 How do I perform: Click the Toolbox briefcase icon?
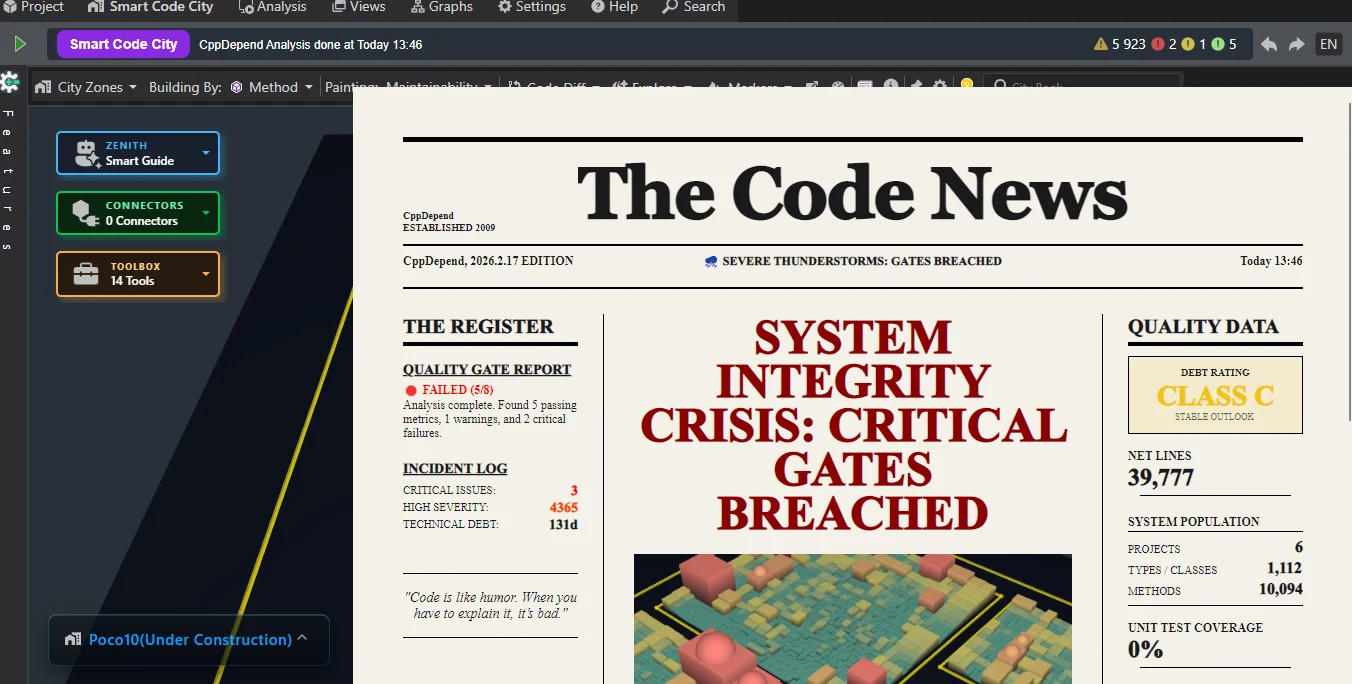coord(86,274)
